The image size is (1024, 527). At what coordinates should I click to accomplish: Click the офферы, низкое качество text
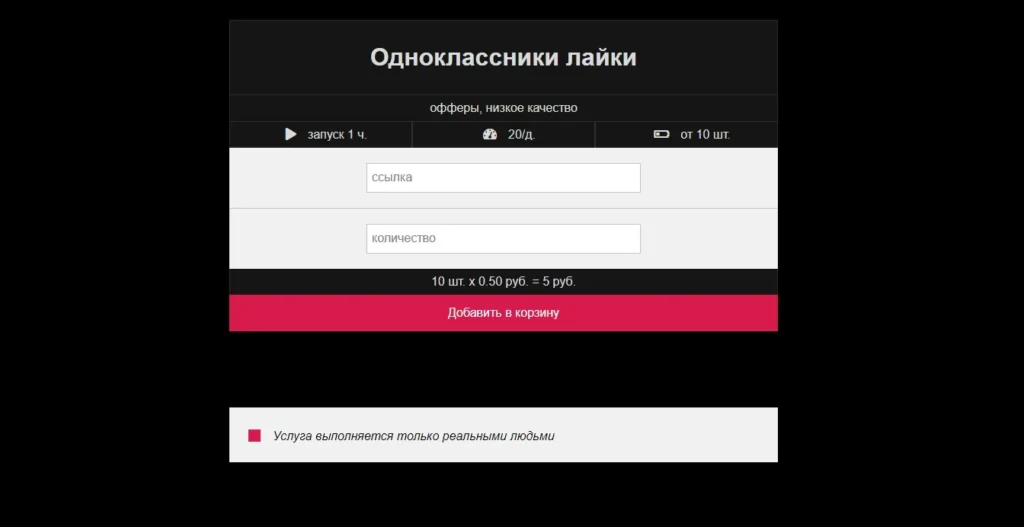coord(504,108)
